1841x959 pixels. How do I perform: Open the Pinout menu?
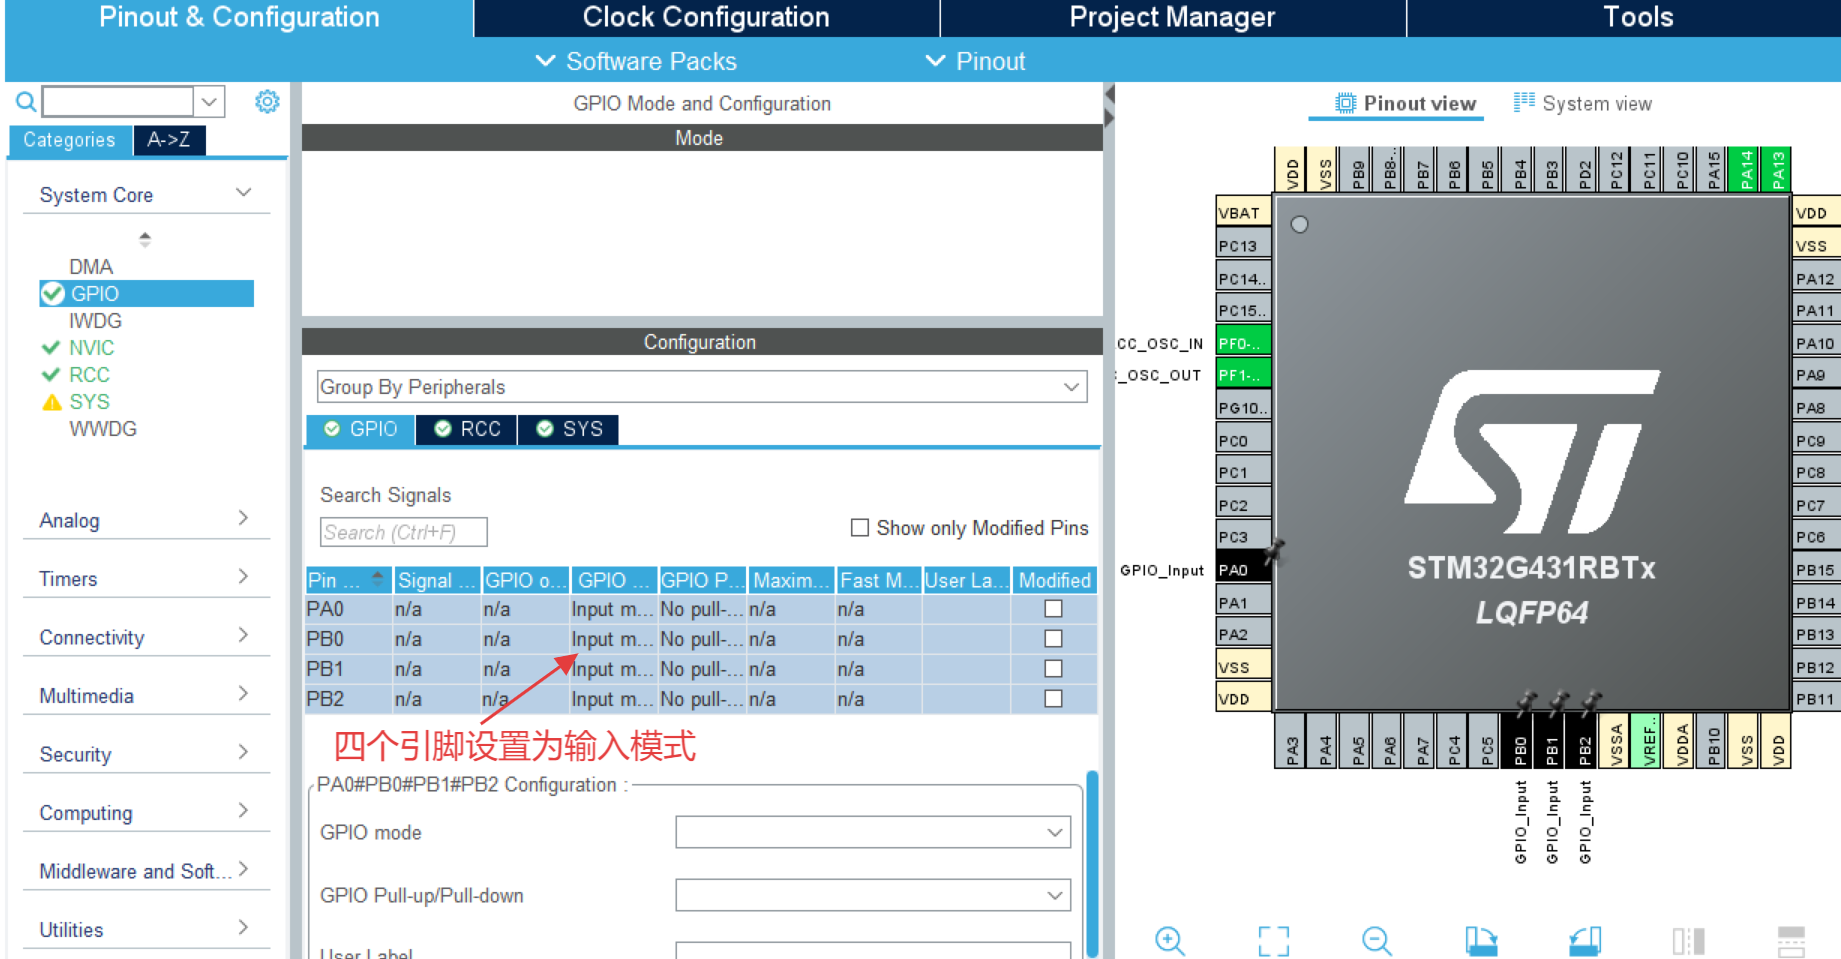(975, 61)
